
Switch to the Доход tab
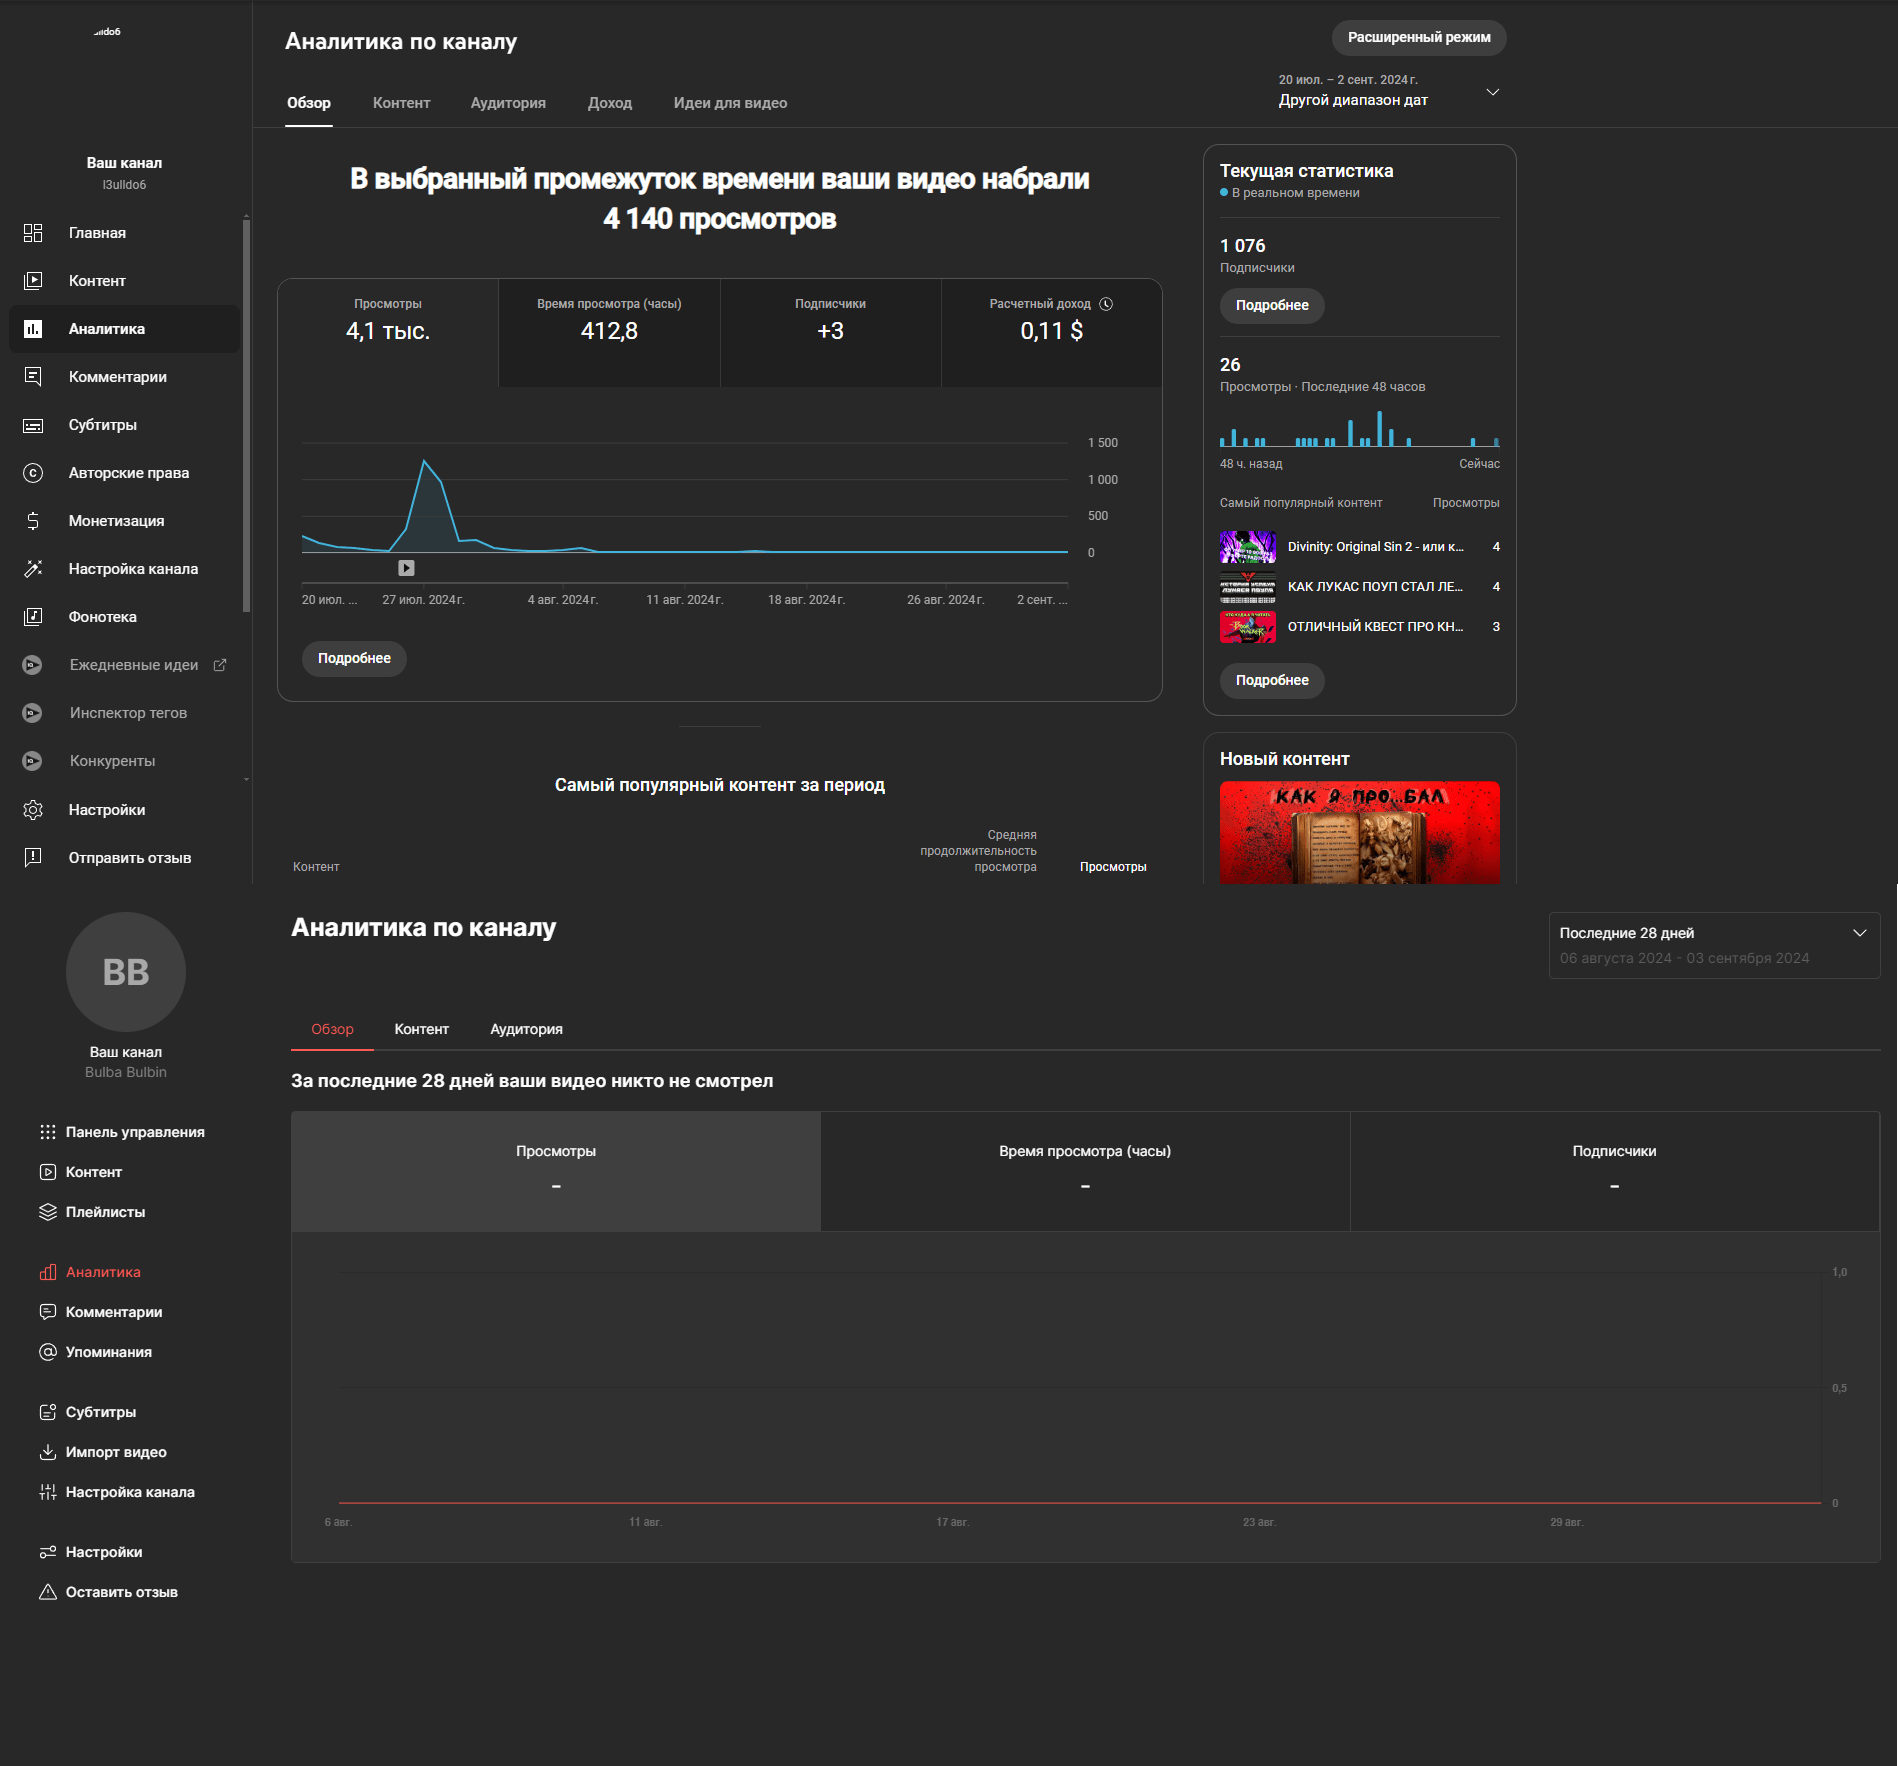click(610, 103)
